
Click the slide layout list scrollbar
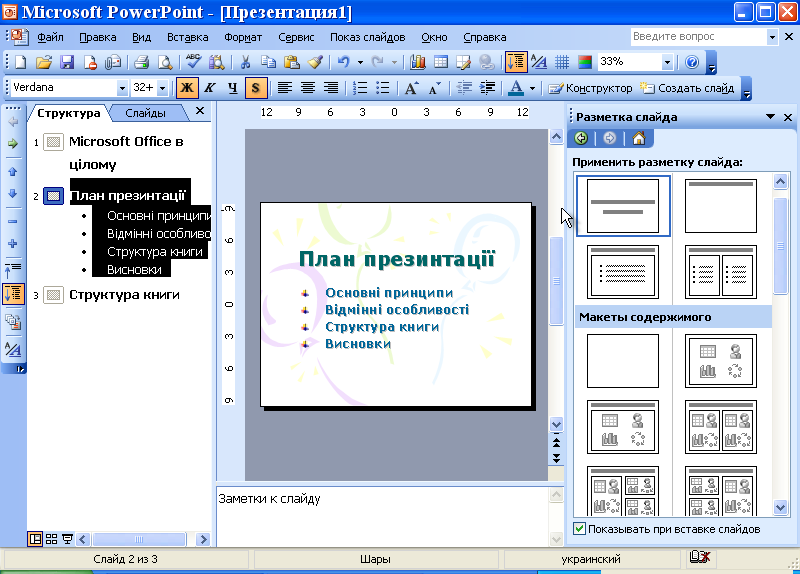point(781,246)
